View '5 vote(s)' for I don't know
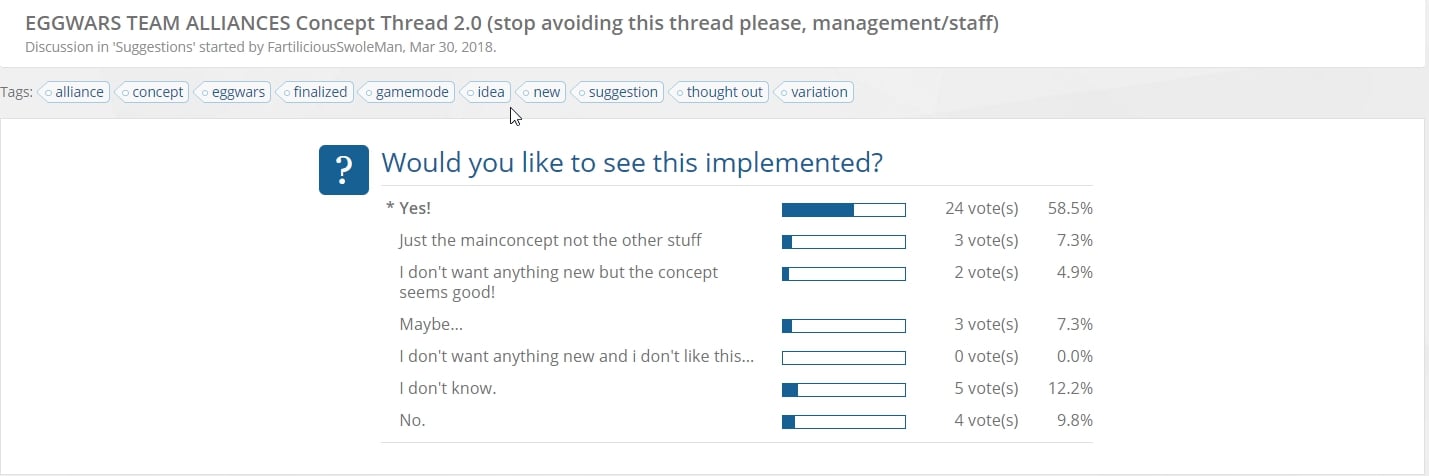 (986, 388)
